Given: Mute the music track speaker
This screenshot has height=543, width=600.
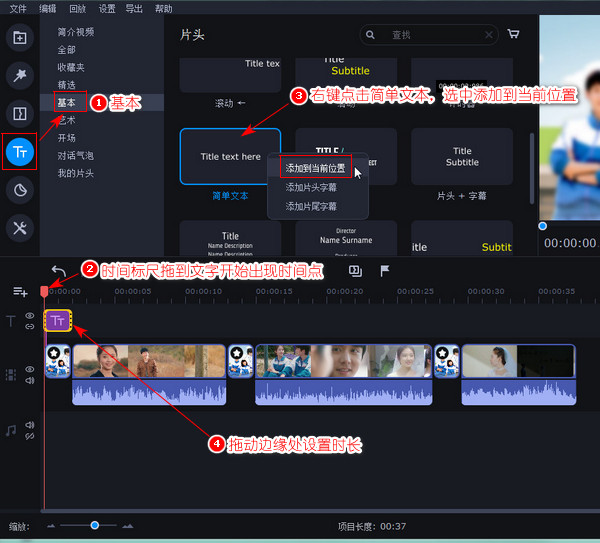Looking at the screenshot, I should tap(29, 425).
